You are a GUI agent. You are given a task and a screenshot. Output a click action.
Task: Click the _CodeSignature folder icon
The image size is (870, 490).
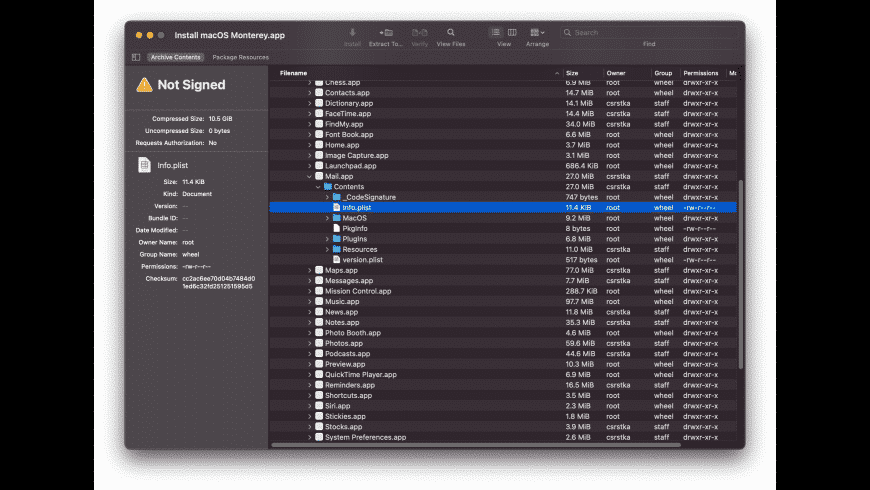pos(337,197)
